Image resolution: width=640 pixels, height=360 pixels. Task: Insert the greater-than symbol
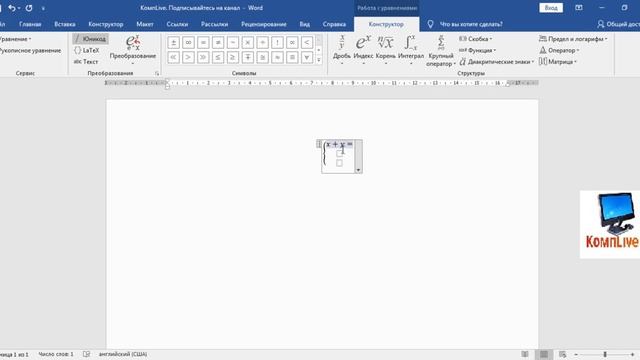(188, 57)
